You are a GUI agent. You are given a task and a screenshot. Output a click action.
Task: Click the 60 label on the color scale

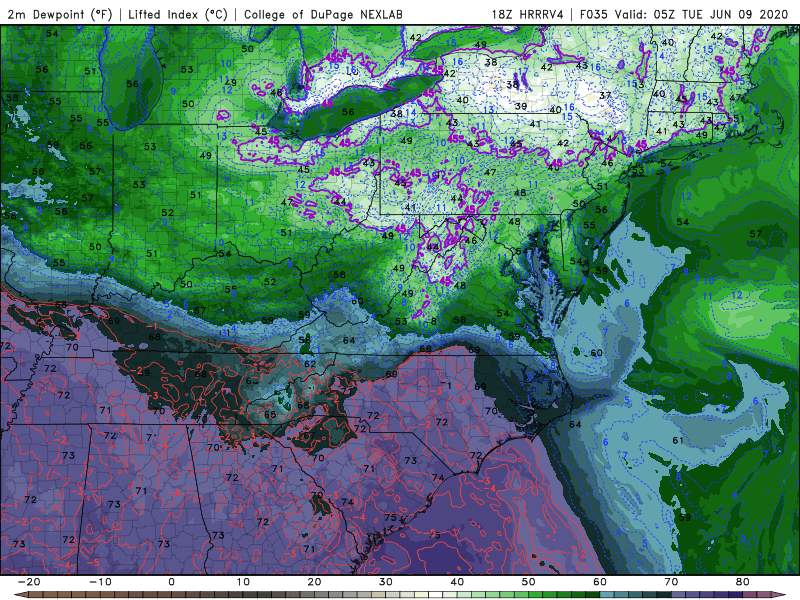point(600,582)
